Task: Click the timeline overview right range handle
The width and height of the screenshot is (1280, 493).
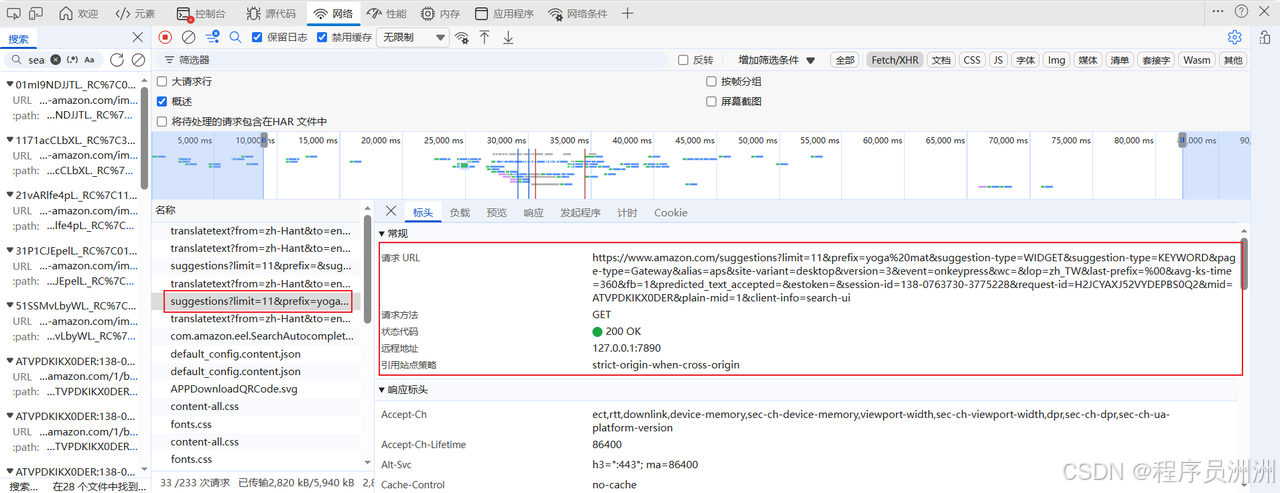Action: pos(1181,141)
